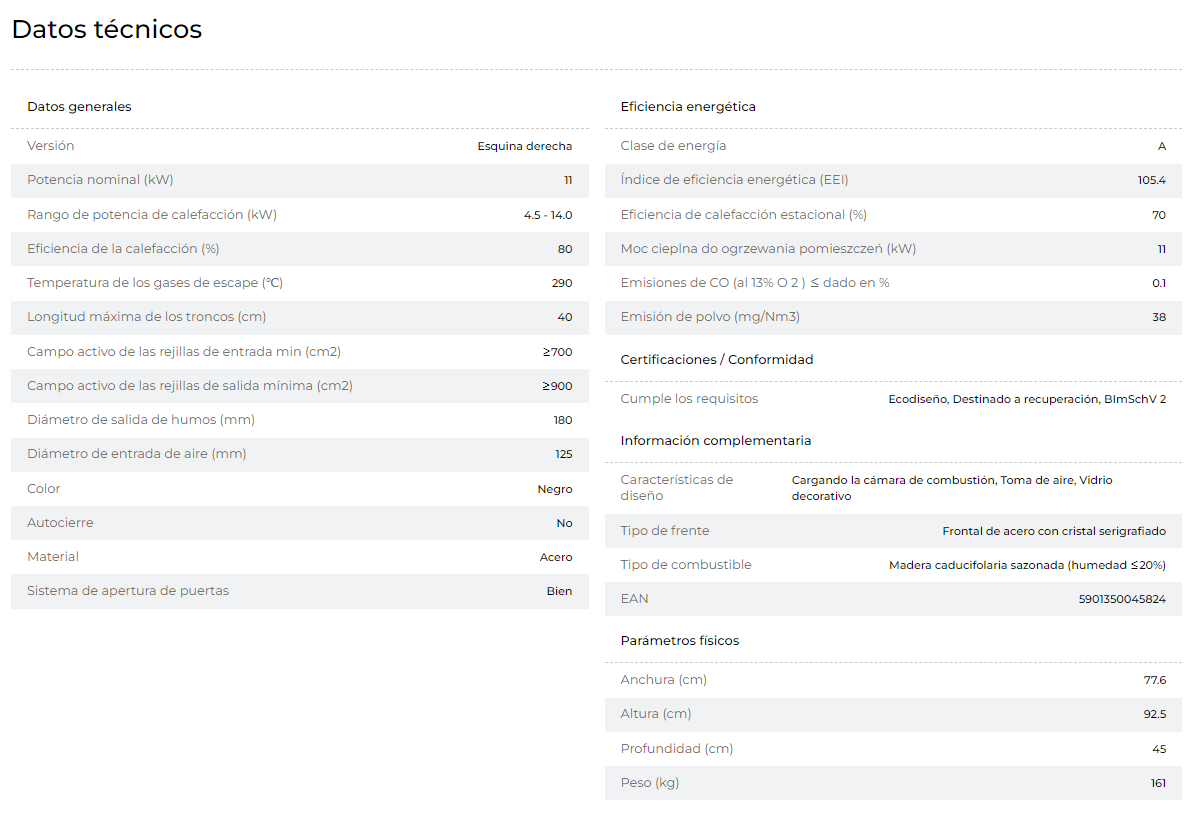Select the Eficiencia energética section header

[x=688, y=107]
